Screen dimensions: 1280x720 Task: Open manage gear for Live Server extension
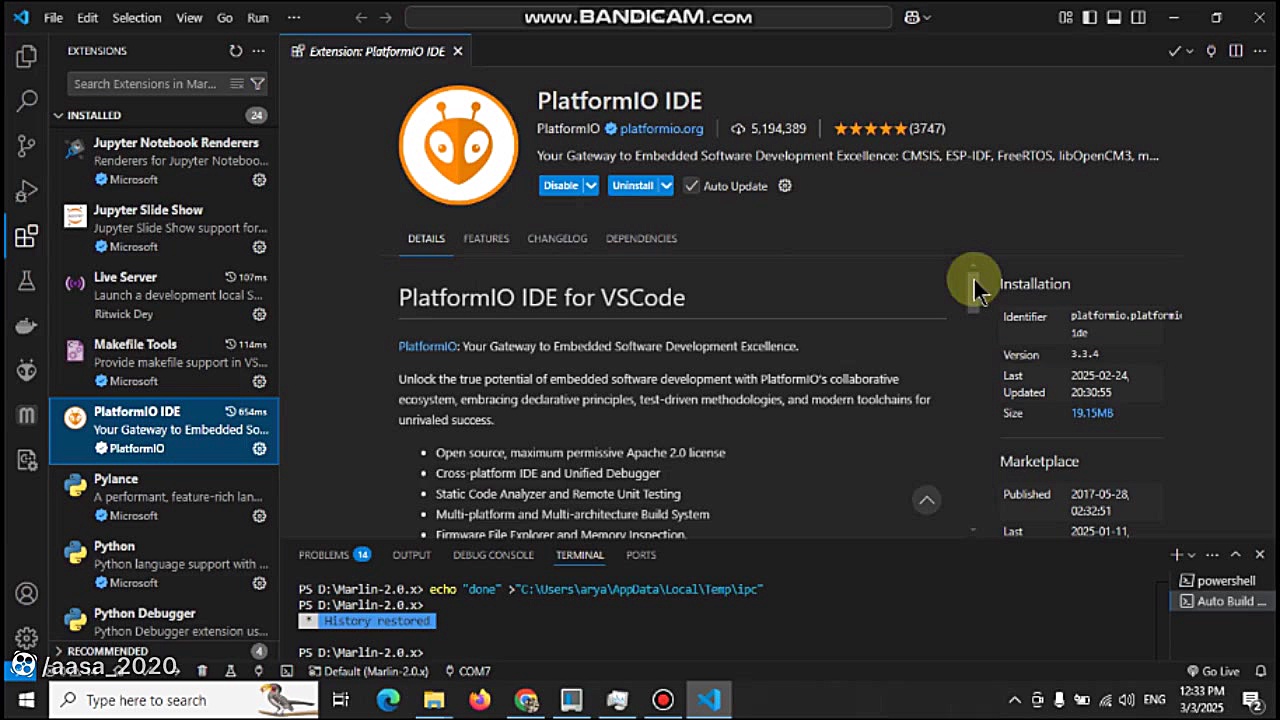tap(259, 314)
